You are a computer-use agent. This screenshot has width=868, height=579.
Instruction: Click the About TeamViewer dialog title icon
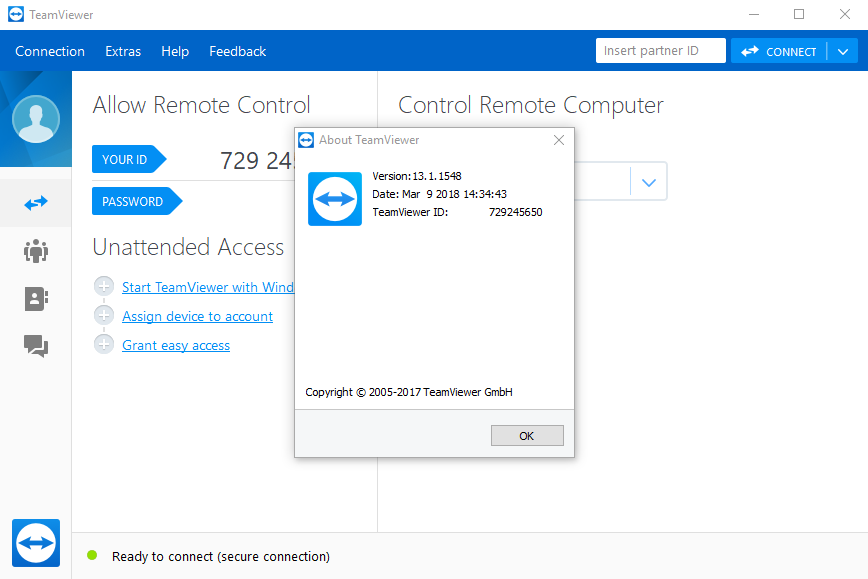pos(306,140)
